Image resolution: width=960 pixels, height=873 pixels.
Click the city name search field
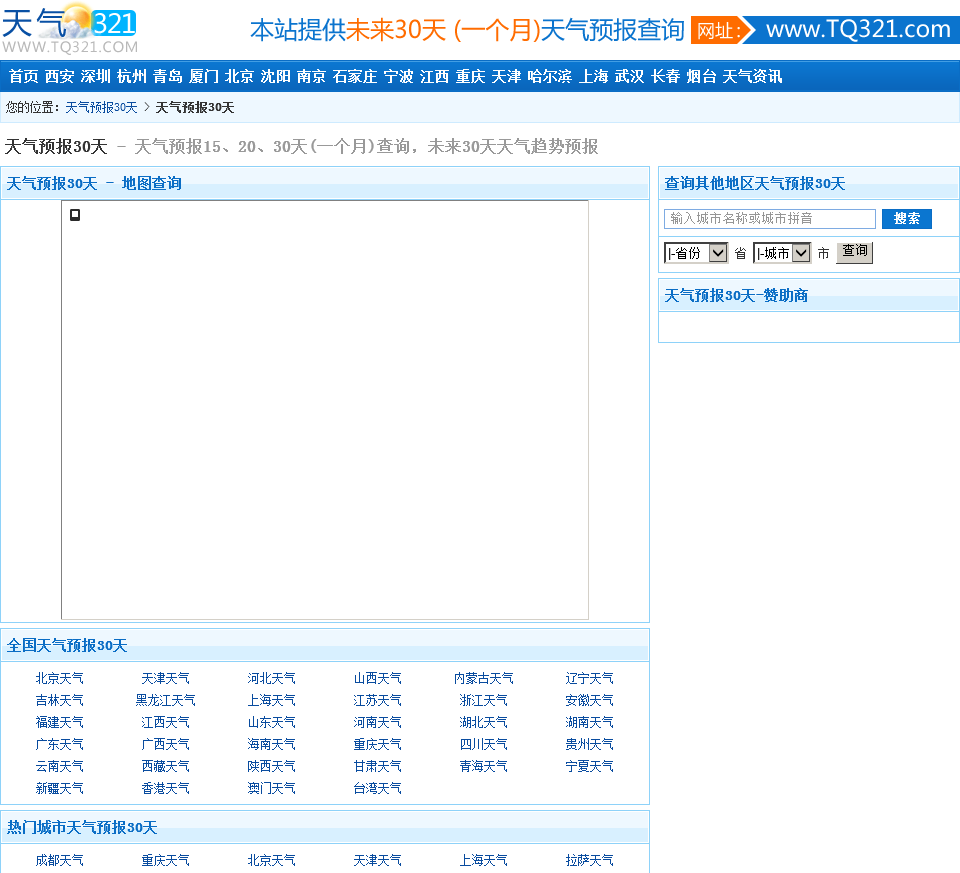click(x=770, y=219)
